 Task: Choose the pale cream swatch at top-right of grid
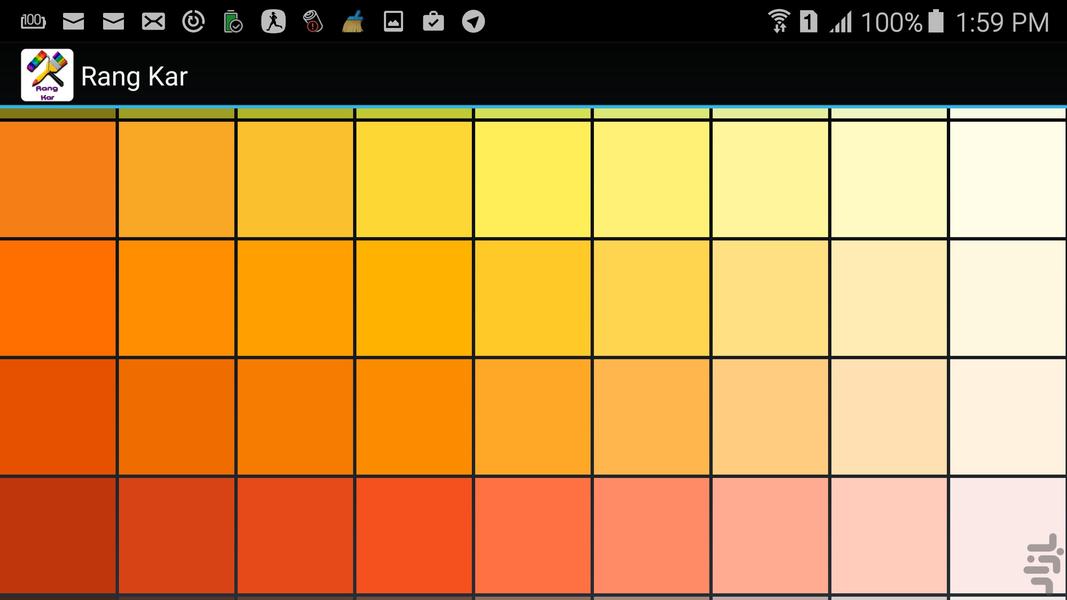click(1008, 179)
